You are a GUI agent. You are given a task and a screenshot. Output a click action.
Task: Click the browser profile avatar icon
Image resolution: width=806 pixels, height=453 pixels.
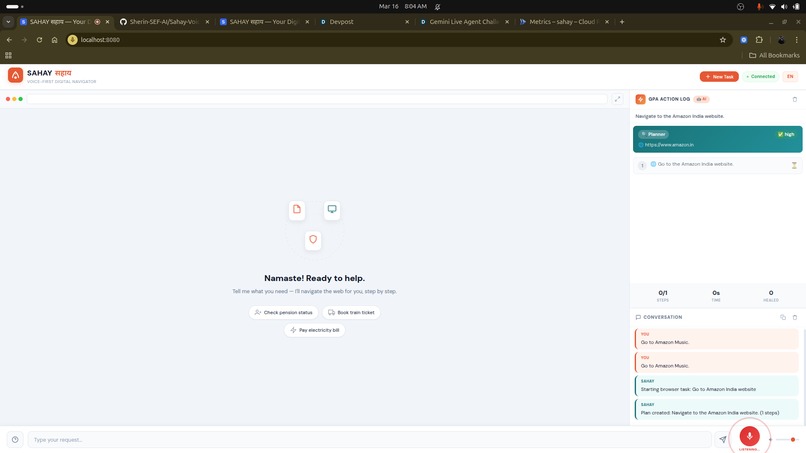pyautogui.click(x=781, y=40)
